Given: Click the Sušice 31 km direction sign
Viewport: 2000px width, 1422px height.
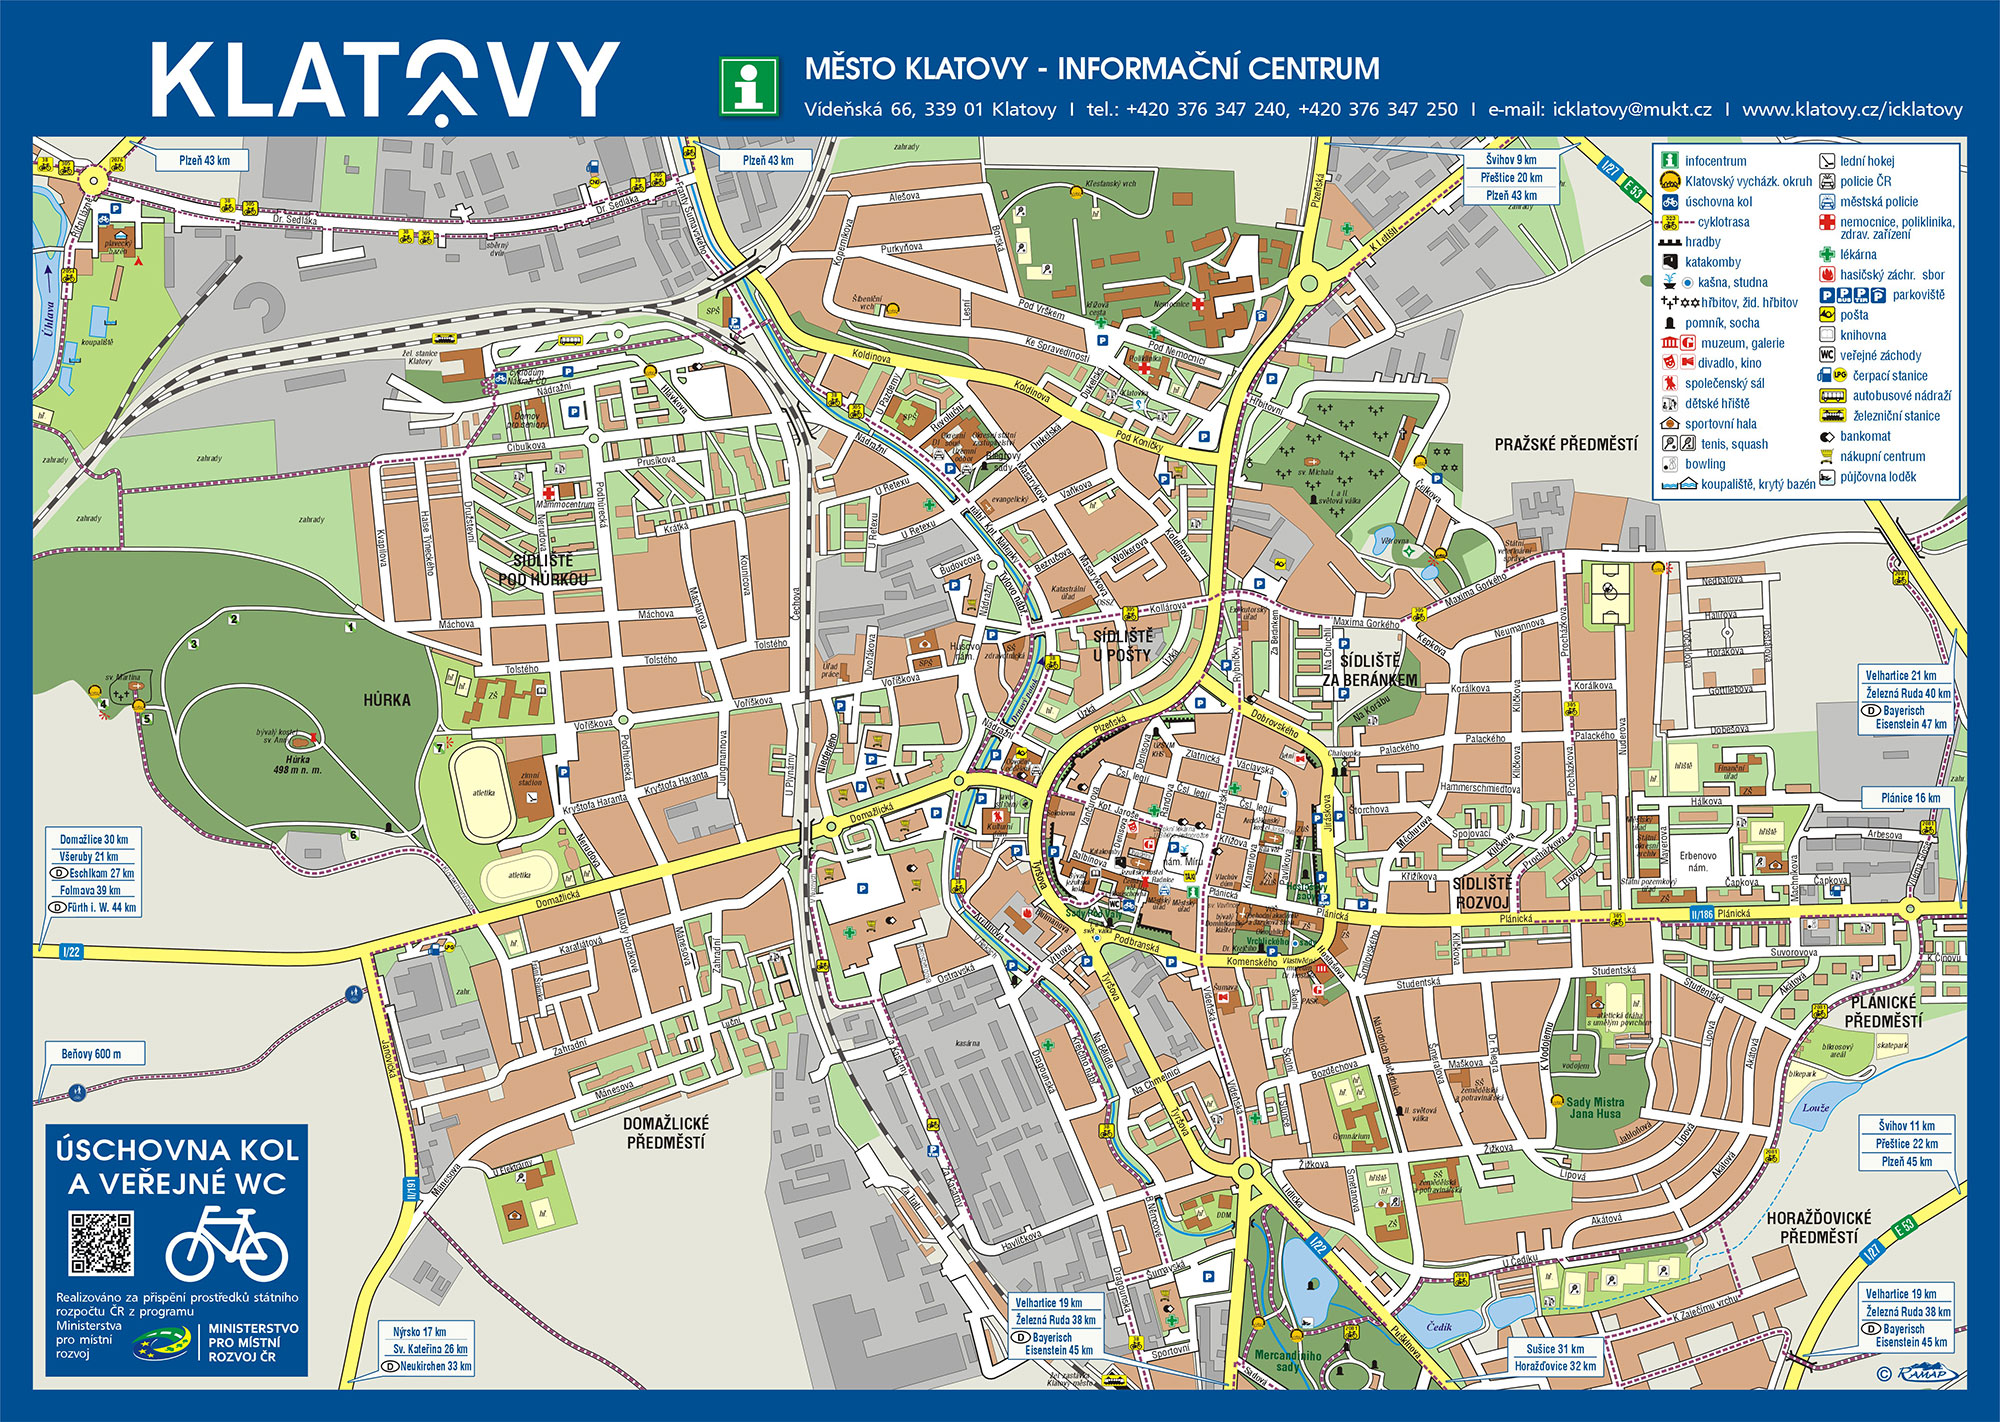Looking at the screenshot, I should (x=1555, y=1349).
